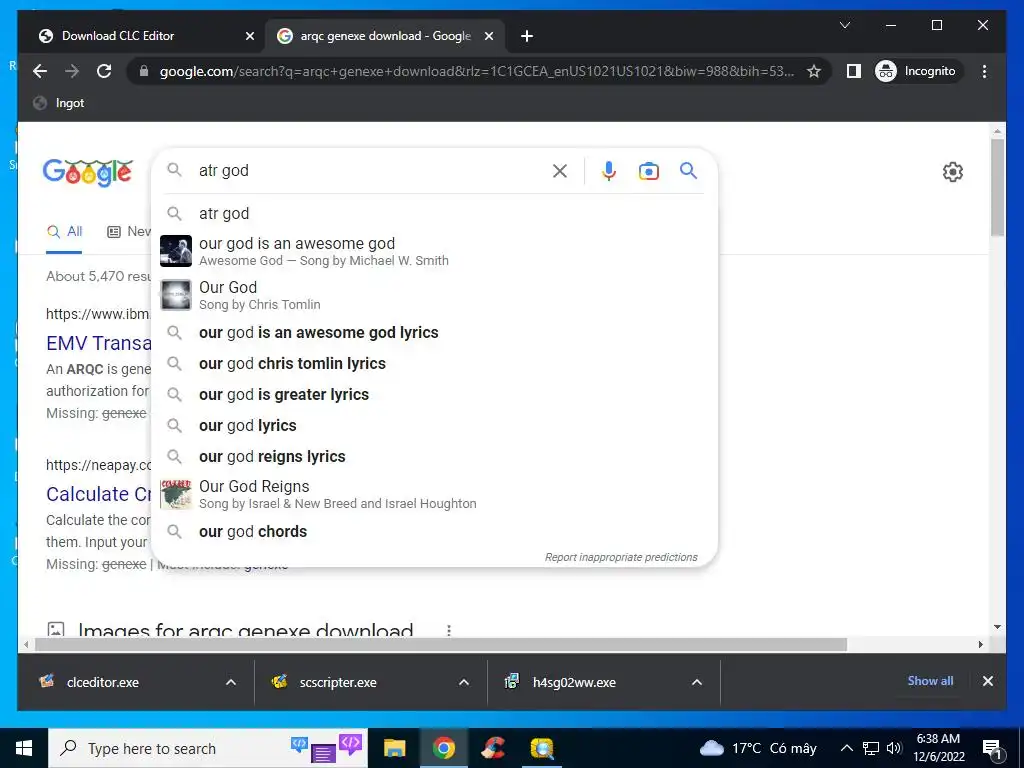Screen dimensions: 1024x768
Task: Close the arqc genexe download tab
Action: pos(488,36)
